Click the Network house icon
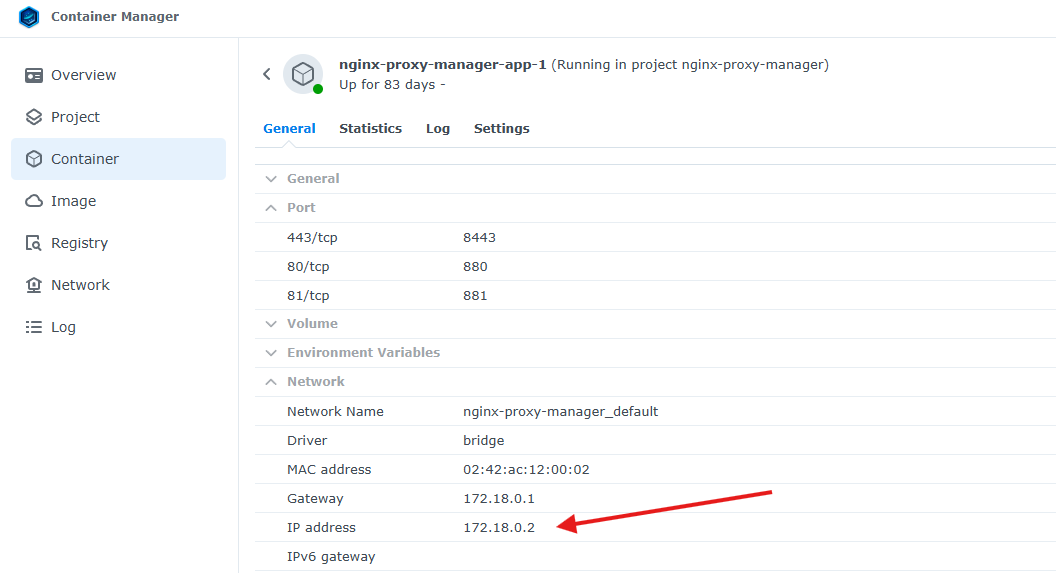The height and width of the screenshot is (573, 1056). 34,285
